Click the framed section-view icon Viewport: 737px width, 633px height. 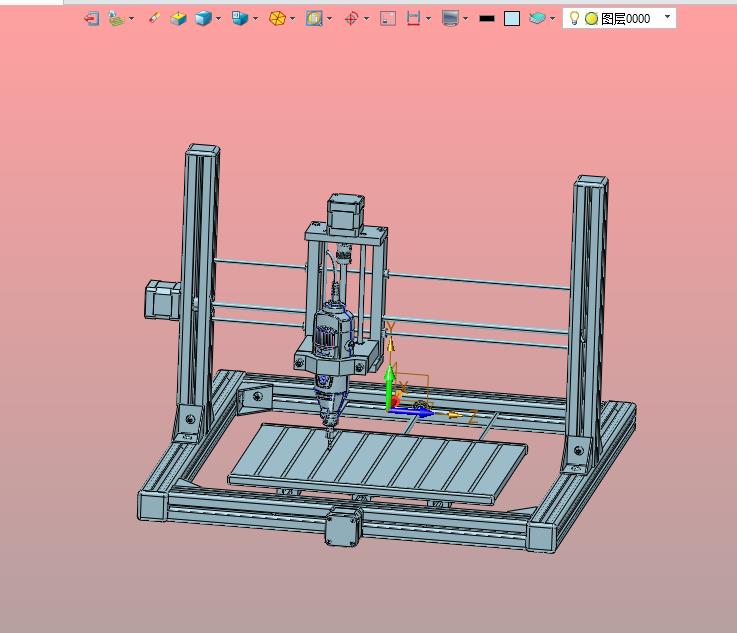314,19
